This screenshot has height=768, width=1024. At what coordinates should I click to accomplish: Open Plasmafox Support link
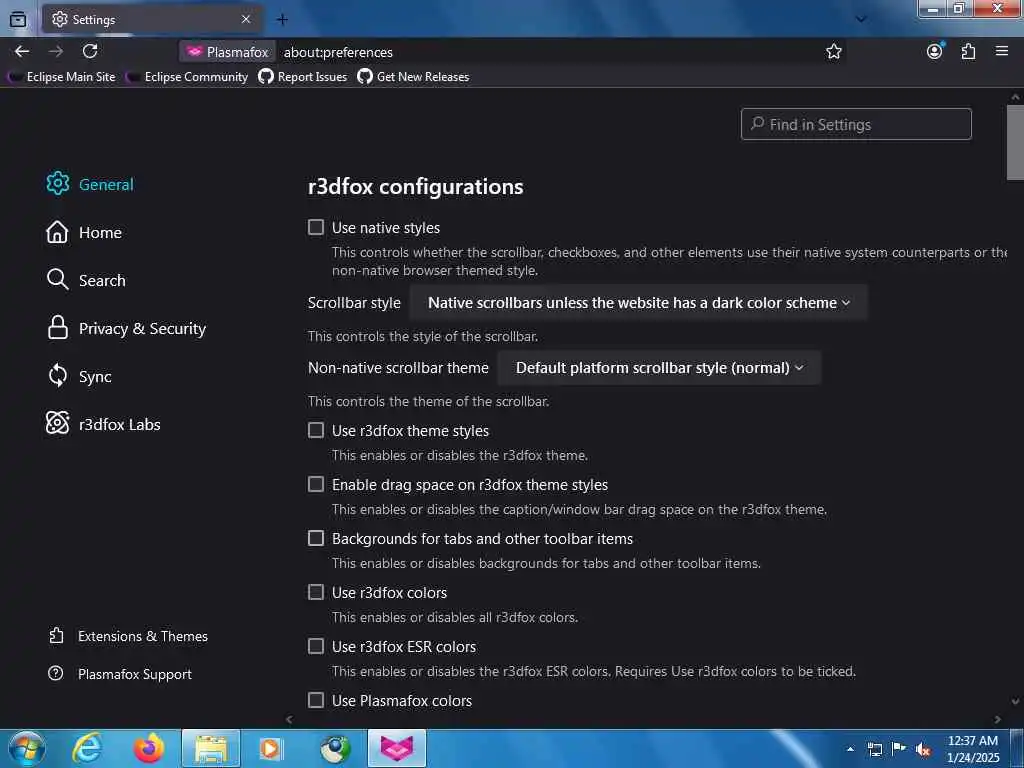(x=120, y=674)
